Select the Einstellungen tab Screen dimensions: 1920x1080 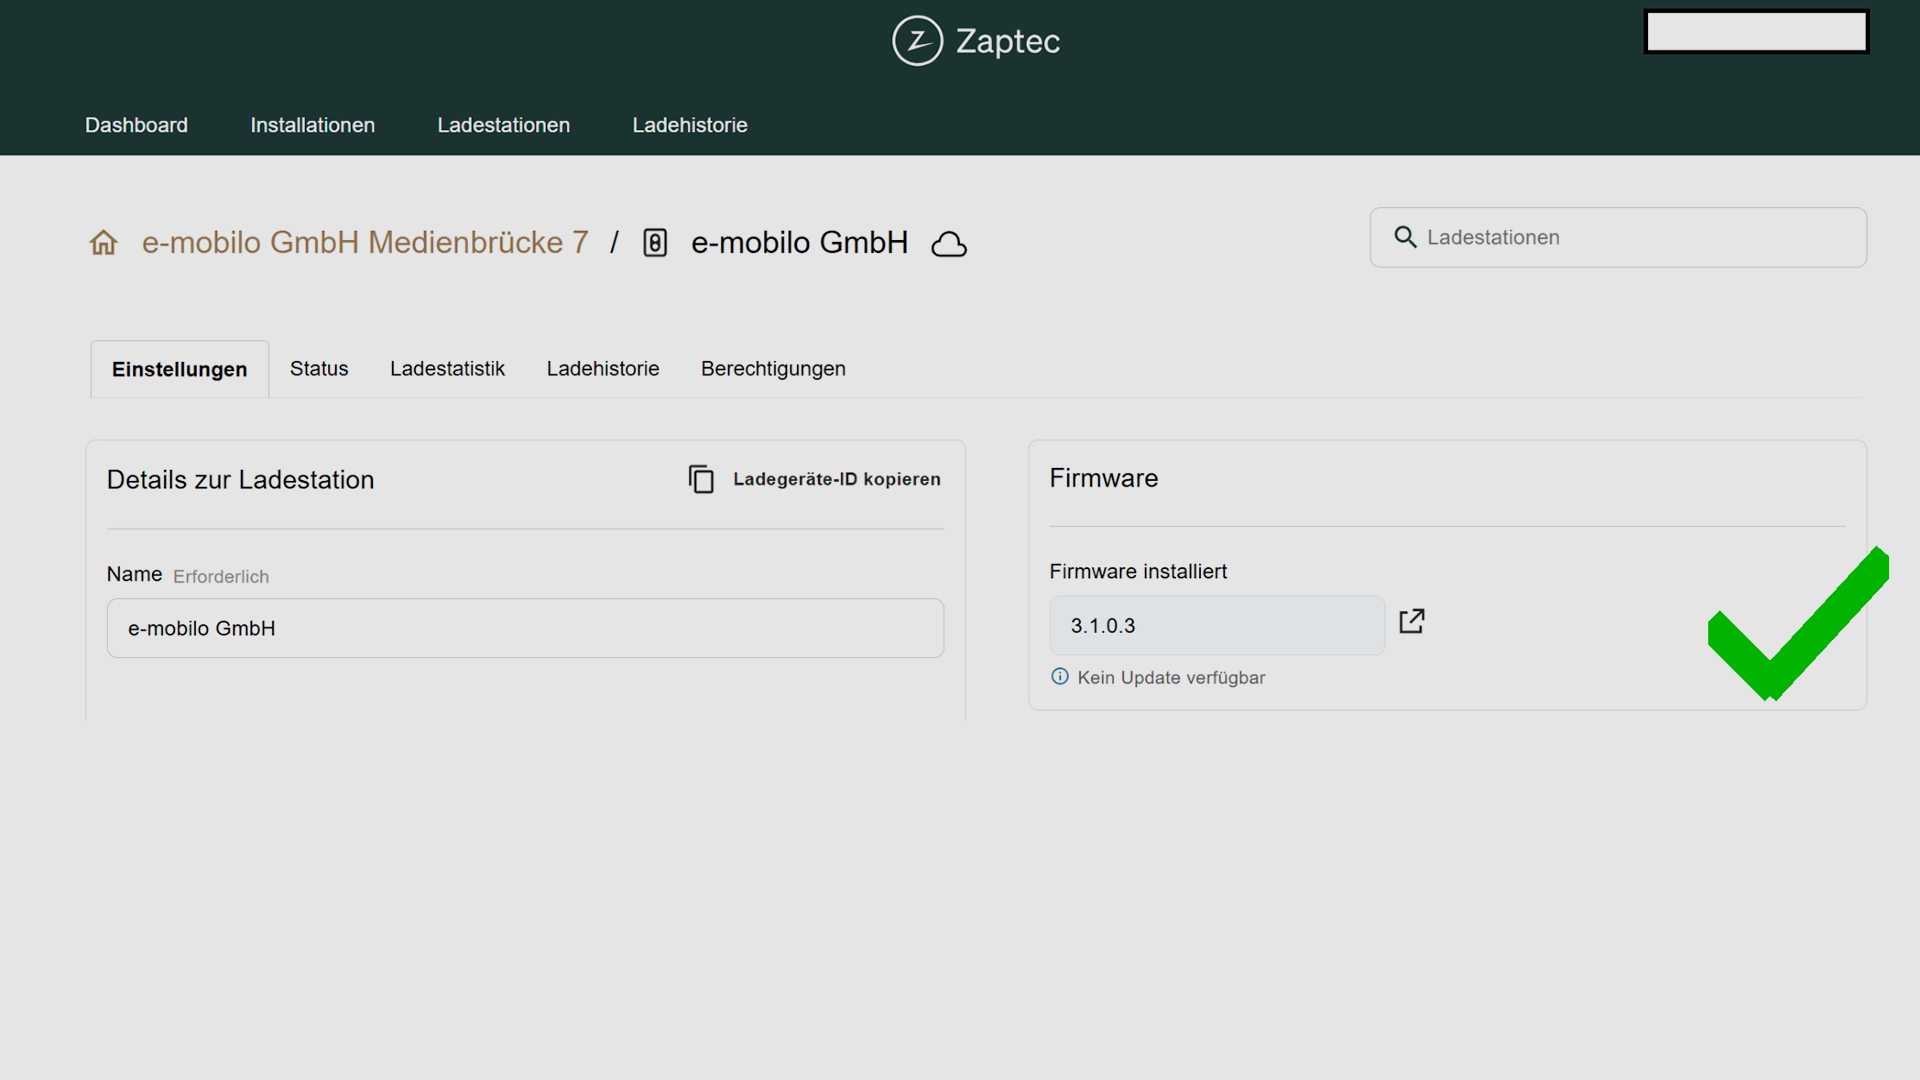tap(180, 369)
